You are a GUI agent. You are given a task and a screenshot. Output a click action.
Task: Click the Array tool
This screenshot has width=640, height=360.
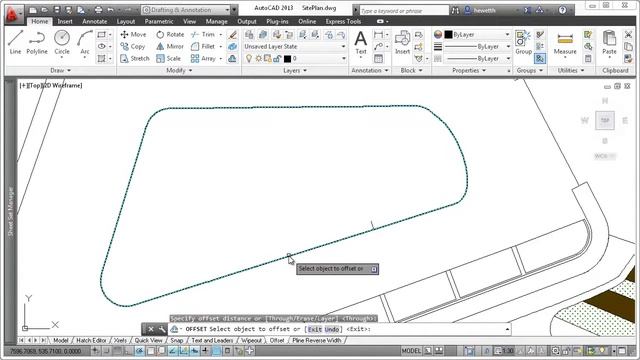click(x=203, y=59)
